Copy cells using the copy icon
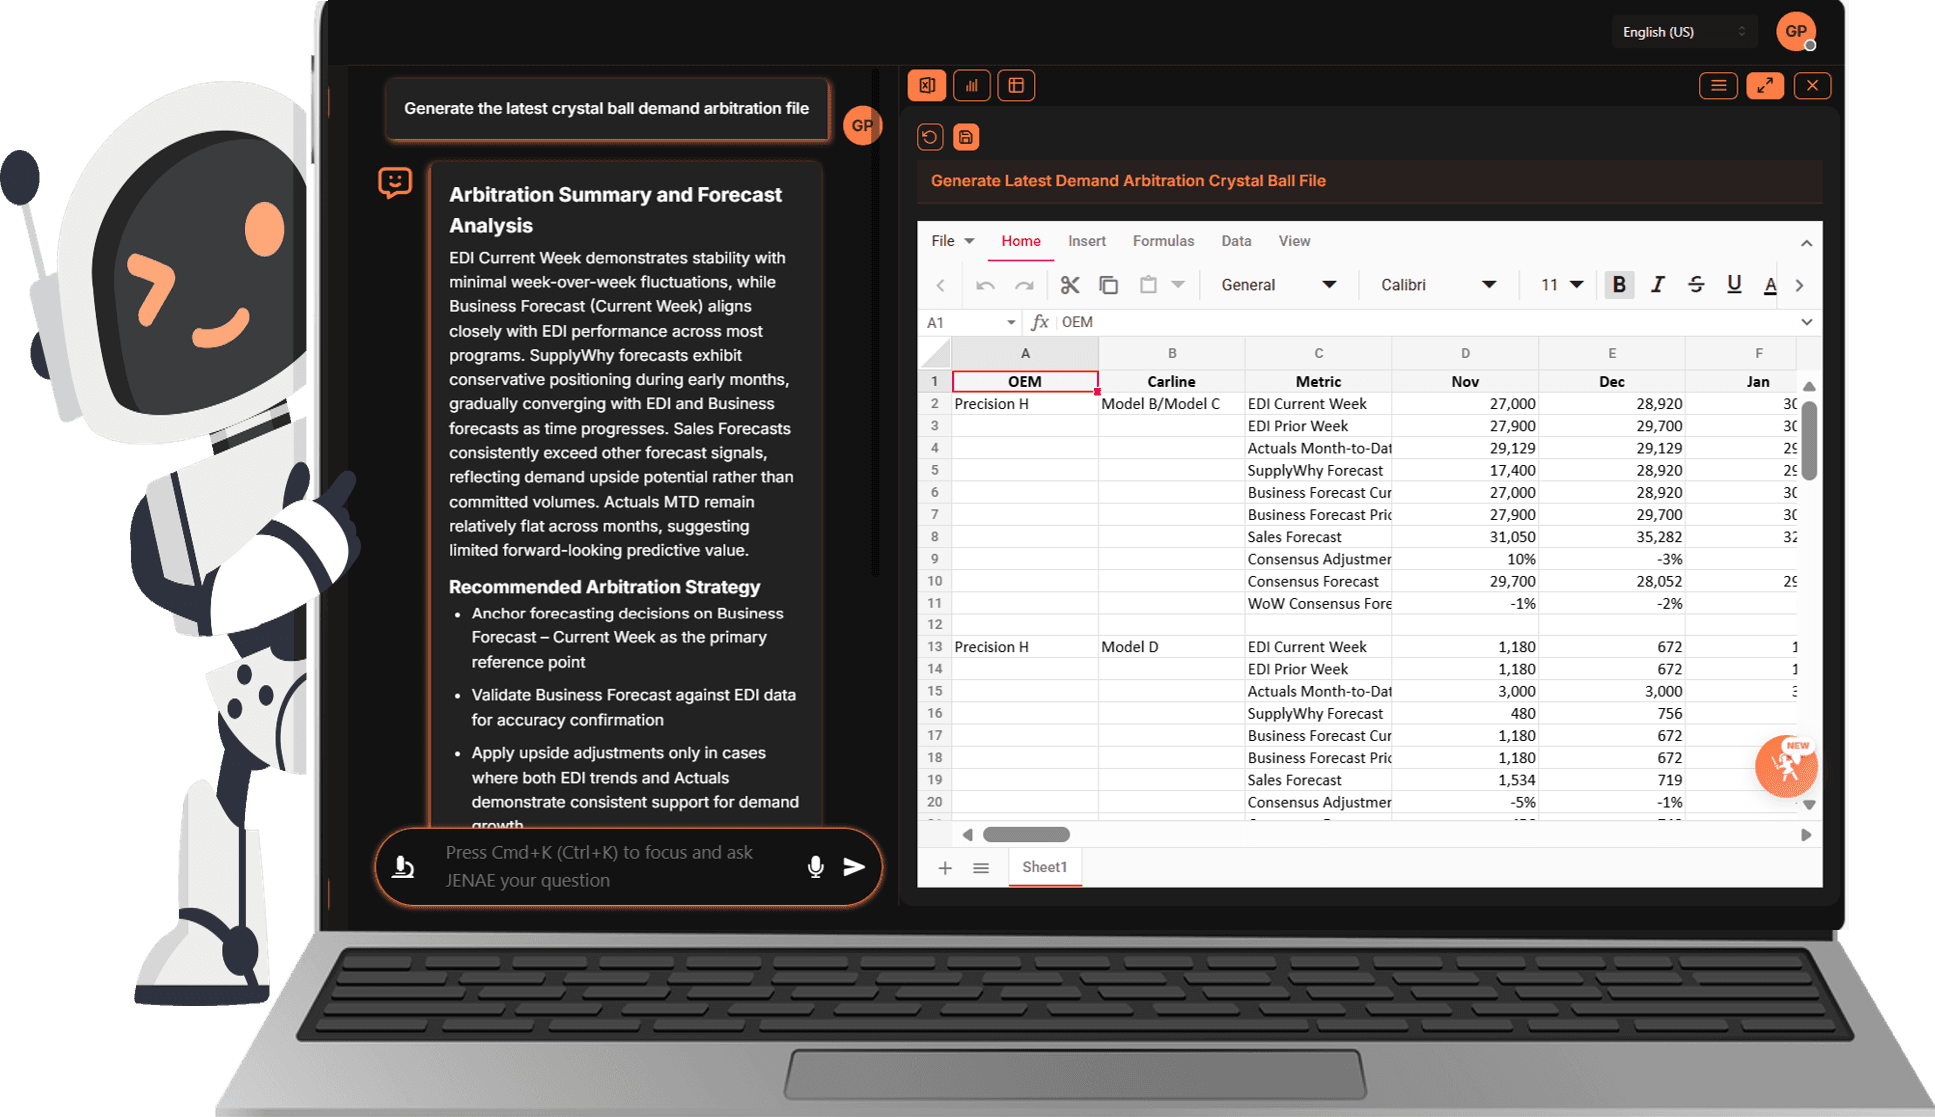 coord(1108,284)
